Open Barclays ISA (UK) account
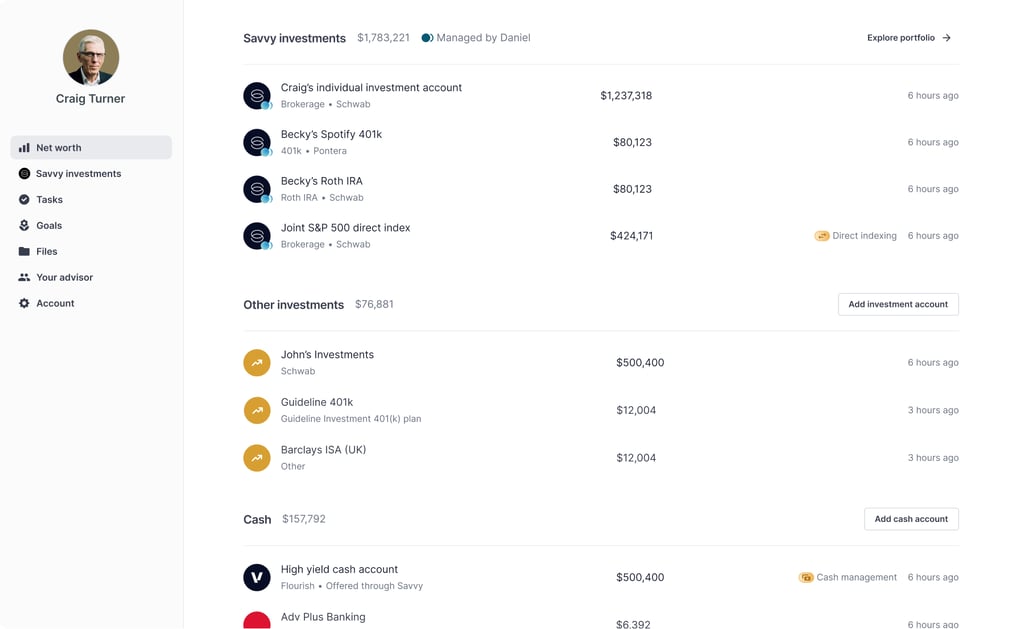This screenshot has height=629, width=1024. click(x=601, y=458)
